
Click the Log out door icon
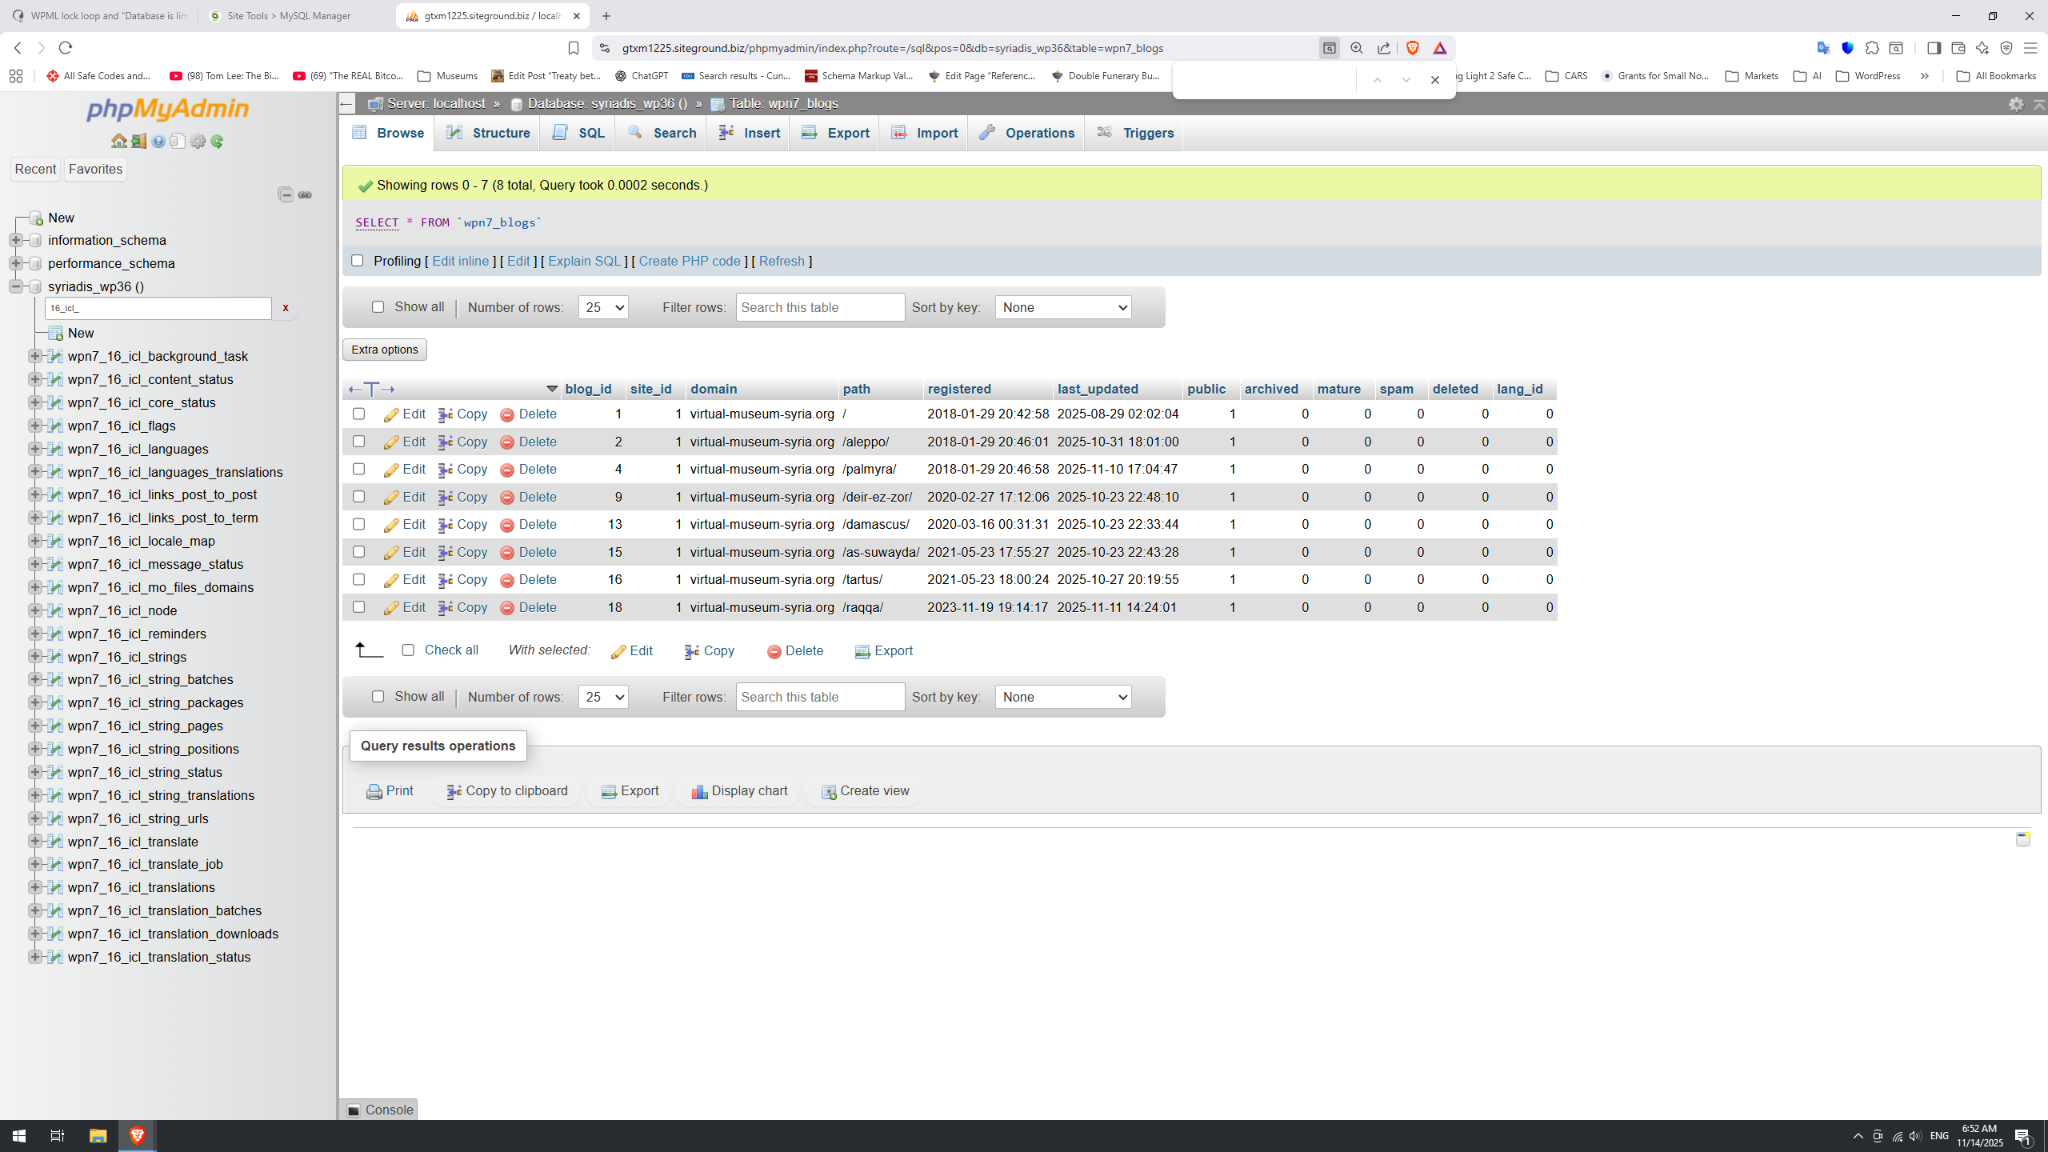coord(139,142)
